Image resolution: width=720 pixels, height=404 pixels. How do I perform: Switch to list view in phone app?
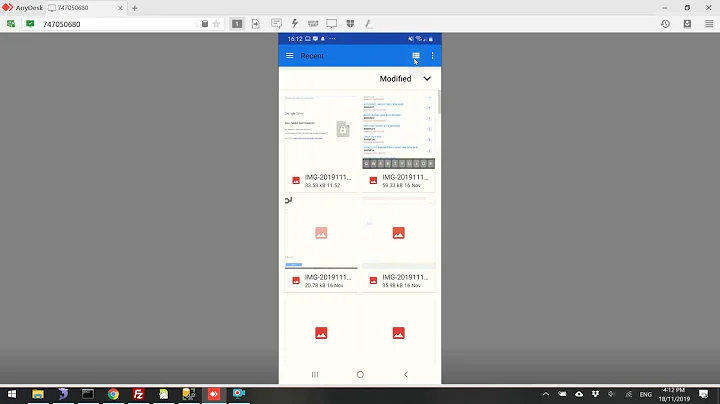click(x=416, y=56)
